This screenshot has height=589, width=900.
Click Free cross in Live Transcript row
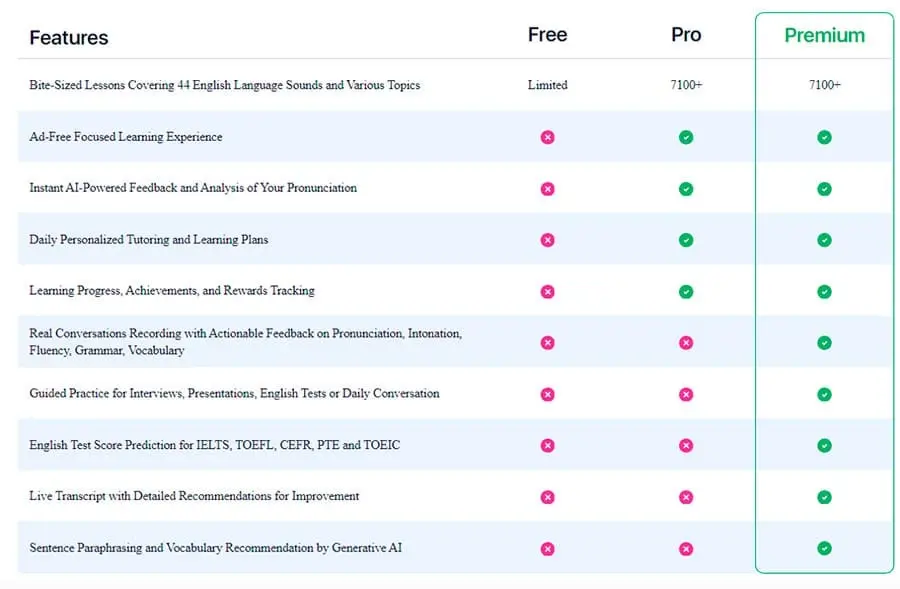[x=548, y=497]
